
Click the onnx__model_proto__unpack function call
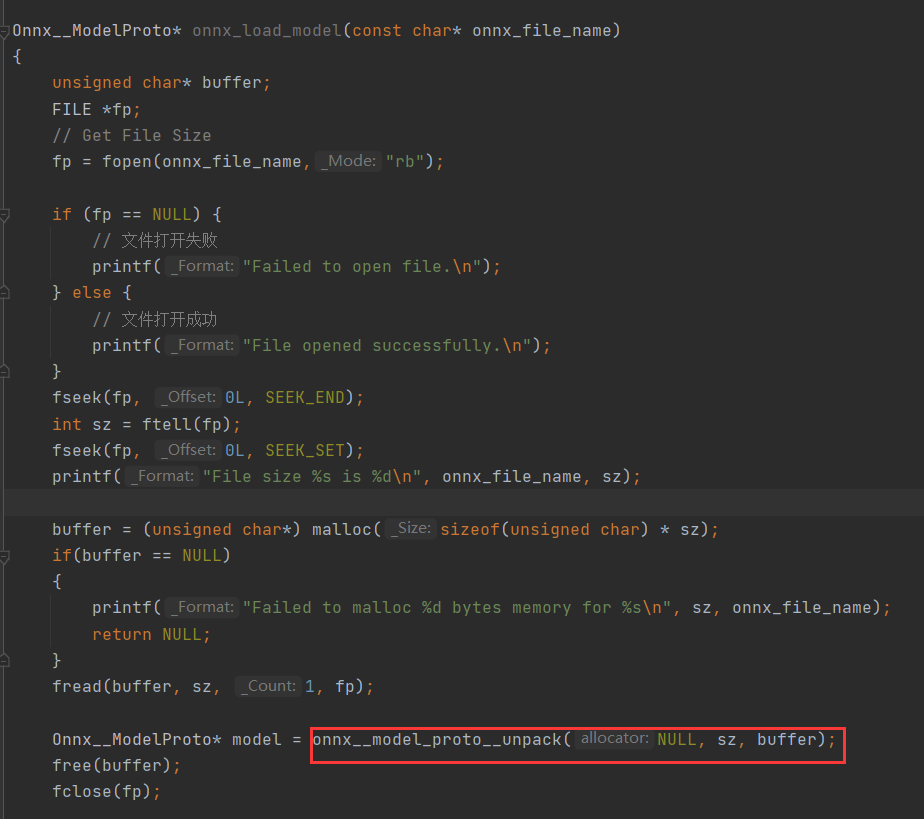pos(437,739)
